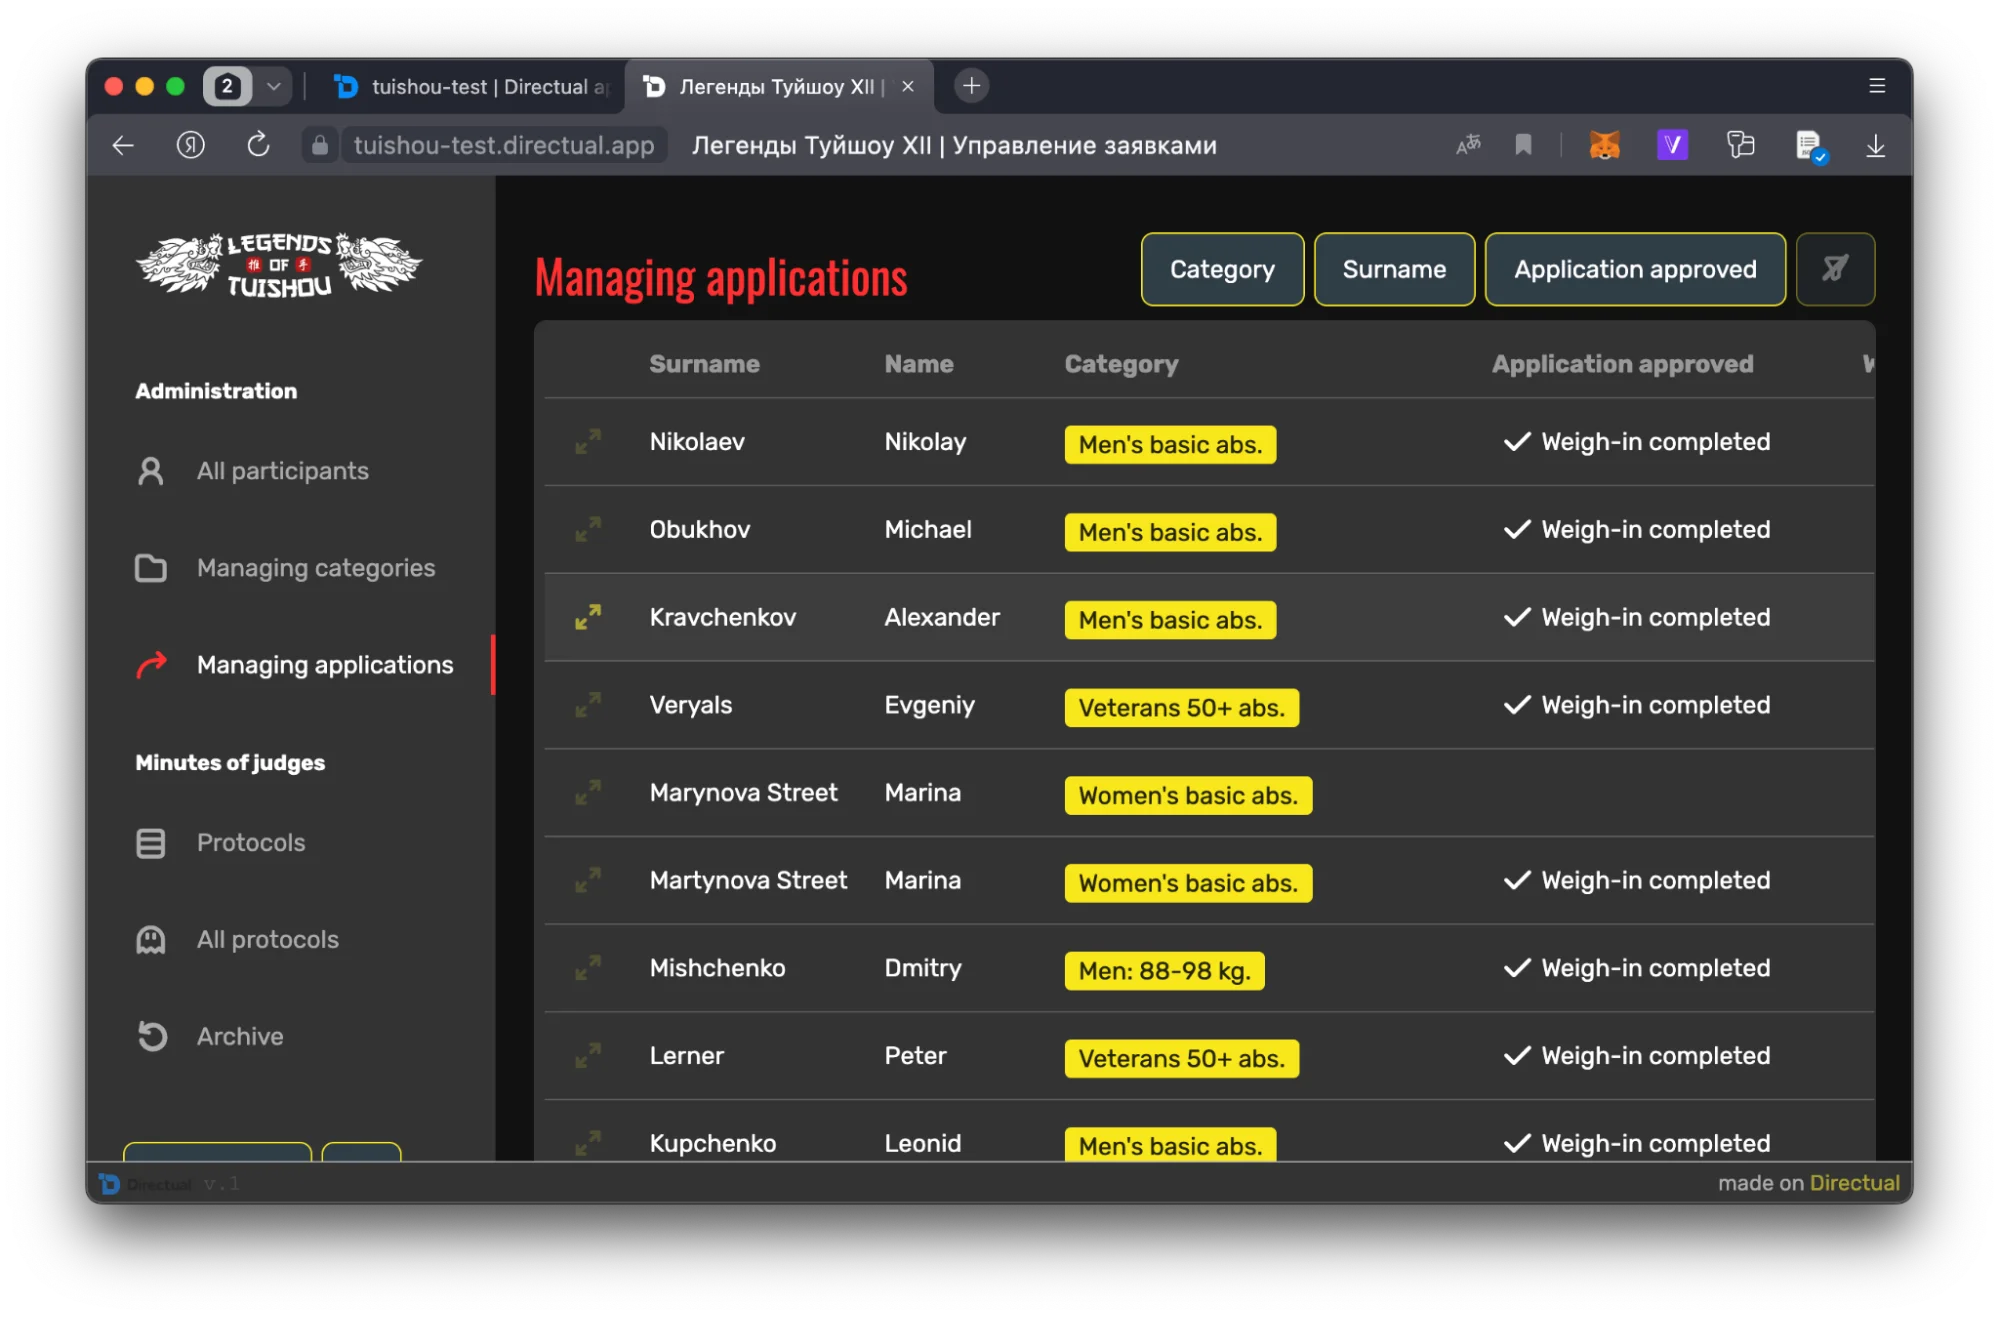The width and height of the screenshot is (1999, 1318).
Task: Reload the page with refresh icon
Action: click(x=258, y=146)
